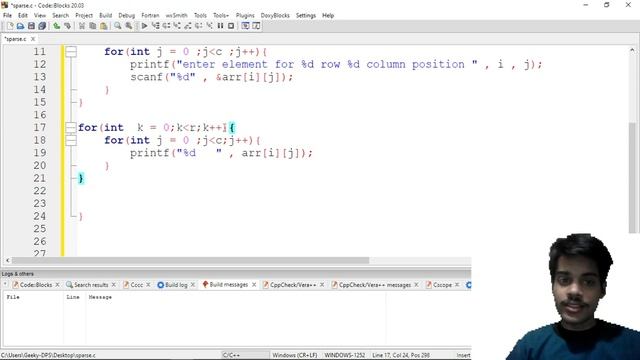The width and height of the screenshot is (640, 360).
Task: Create a new file from toolbar
Action: [10, 26]
